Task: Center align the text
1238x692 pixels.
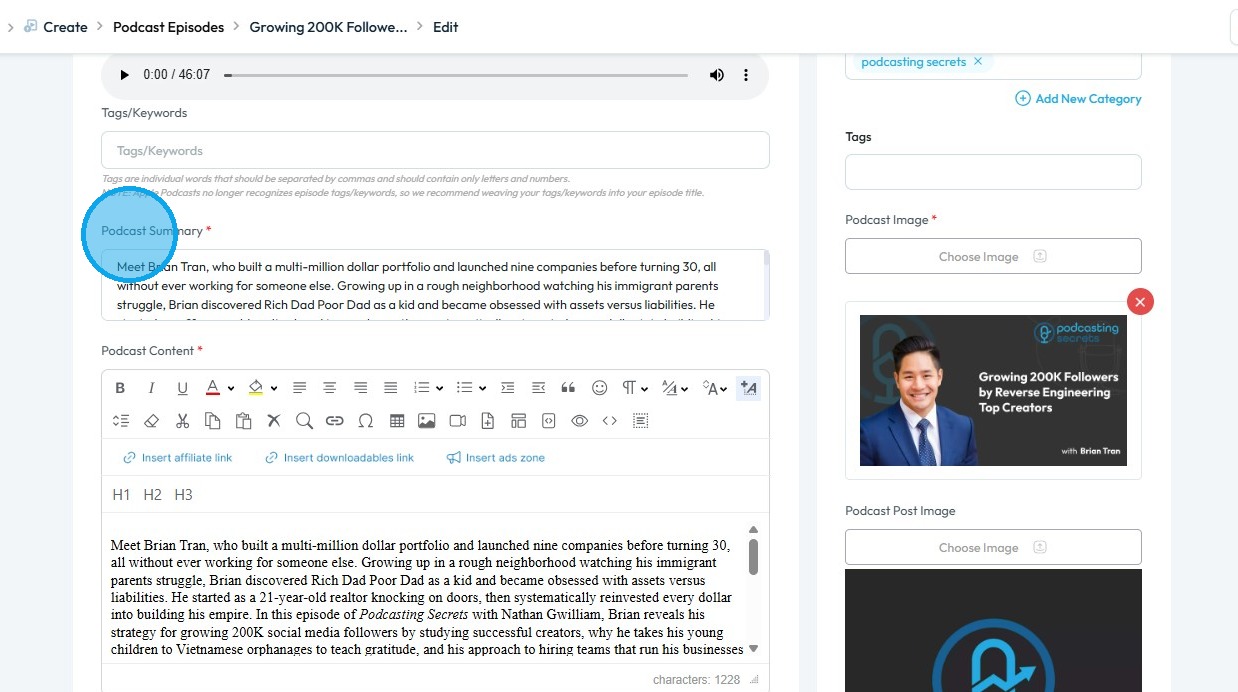Action: (329, 388)
